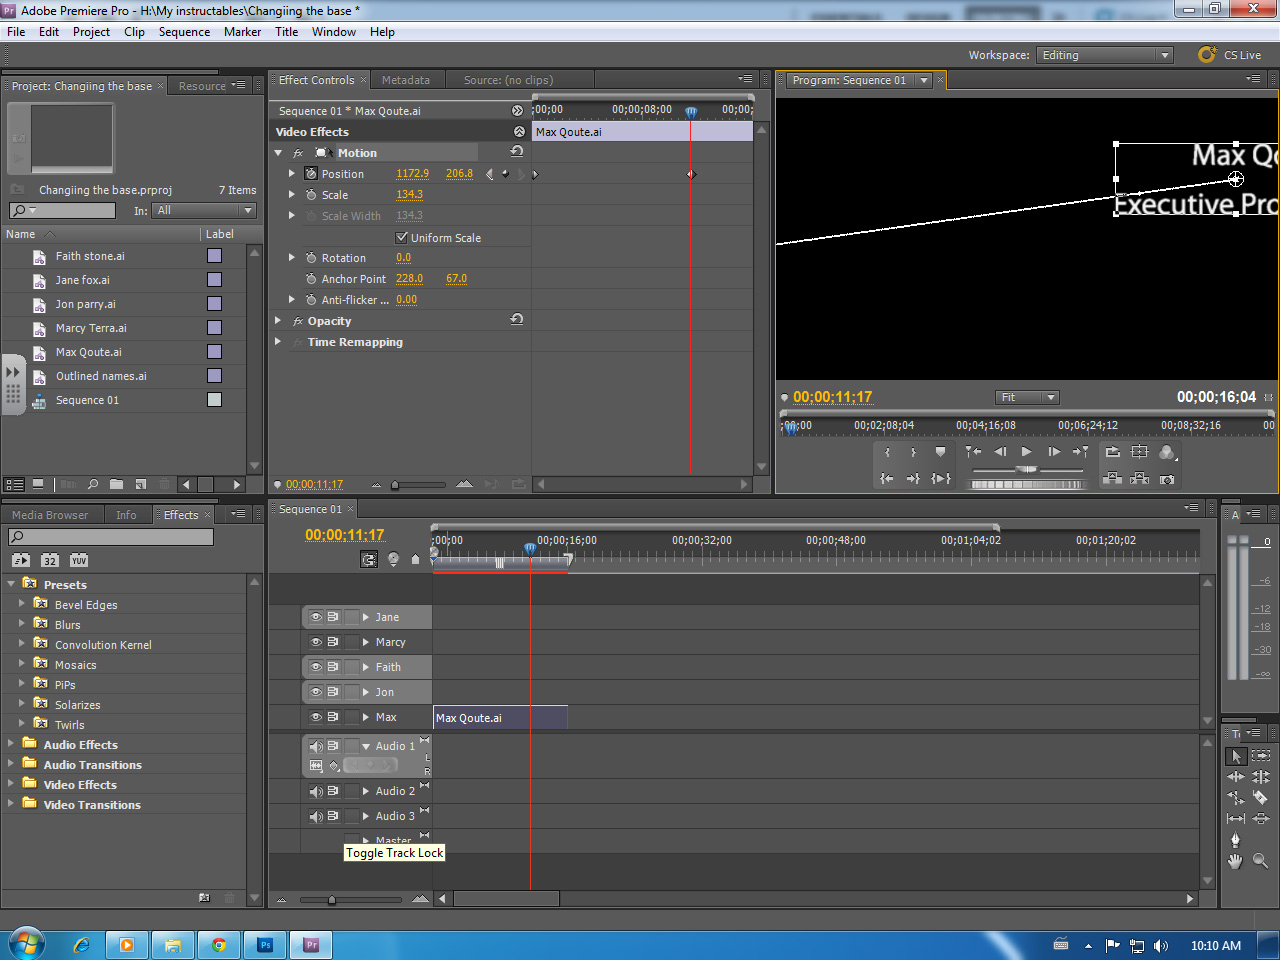Click the Play button in Program monitor
1280x960 pixels.
pyautogui.click(x=1026, y=452)
